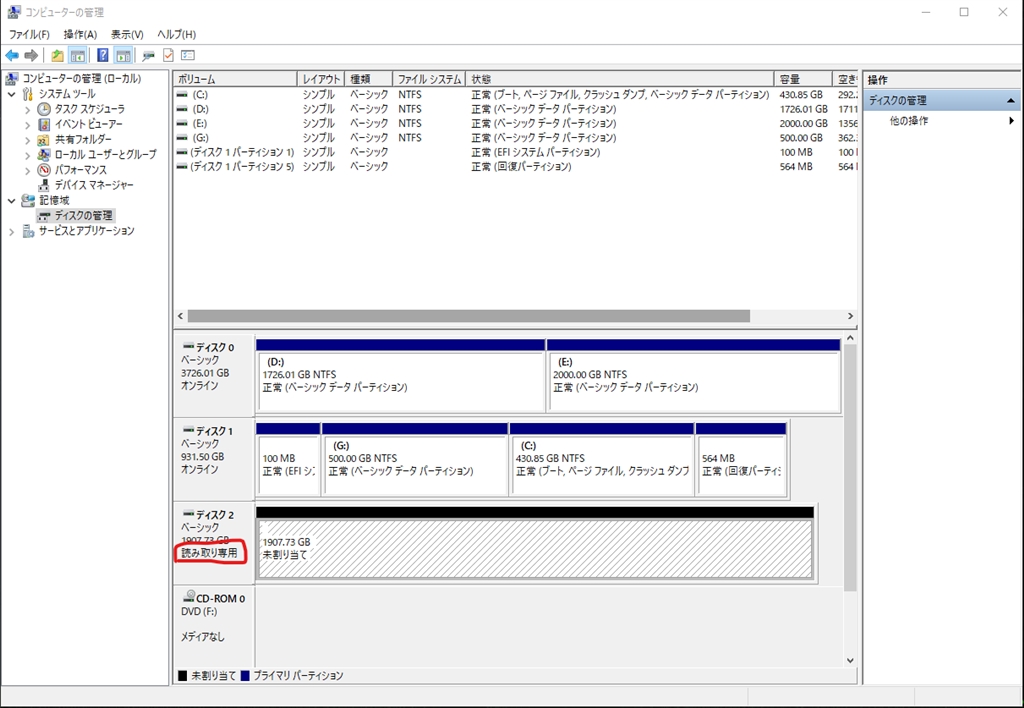This screenshot has width=1024, height=708.
Task: Select the 100 MB EFI partition block
Action: click(x=288, y=459)
